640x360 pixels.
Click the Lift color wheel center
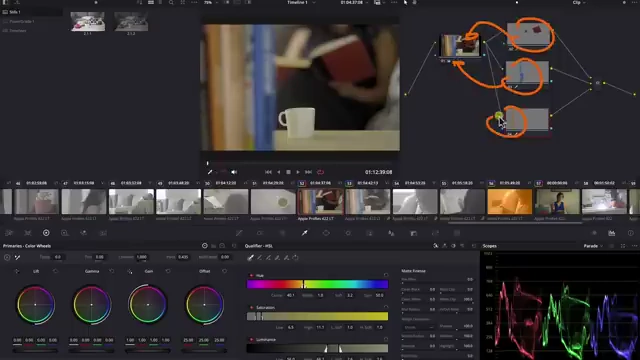36,304
